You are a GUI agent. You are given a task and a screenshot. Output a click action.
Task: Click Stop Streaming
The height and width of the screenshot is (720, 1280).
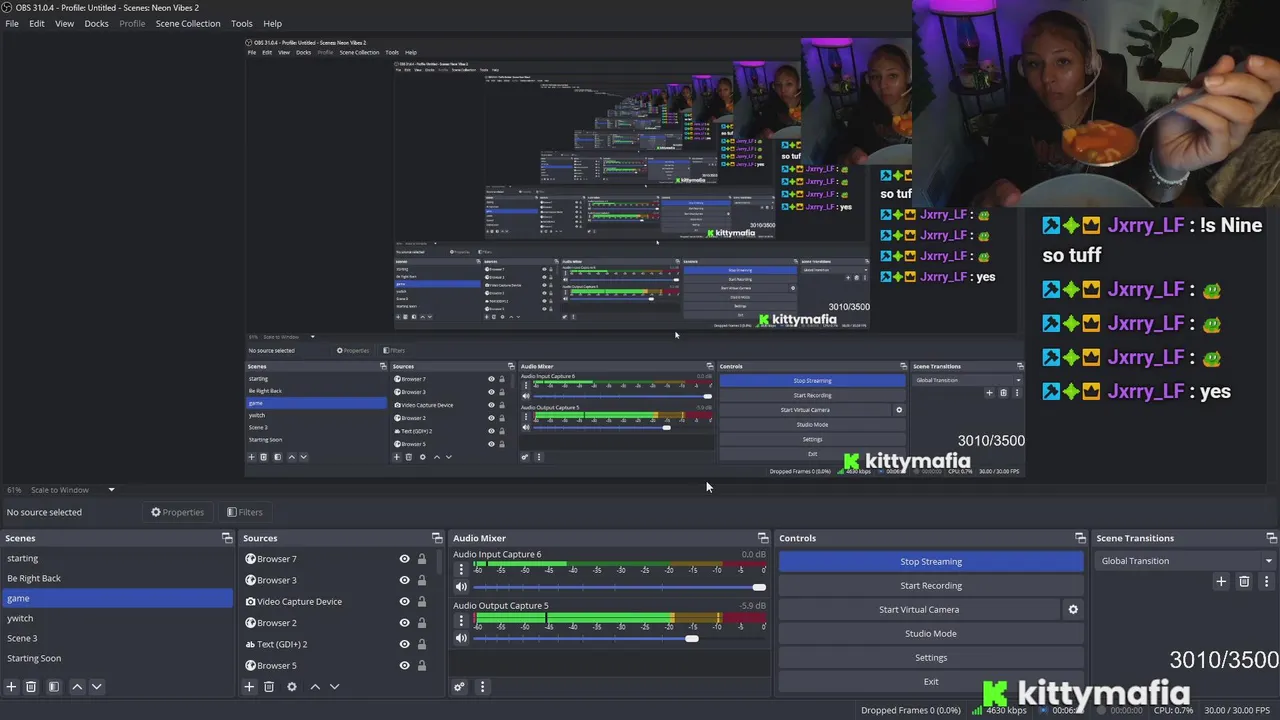(x=931, y=562)
